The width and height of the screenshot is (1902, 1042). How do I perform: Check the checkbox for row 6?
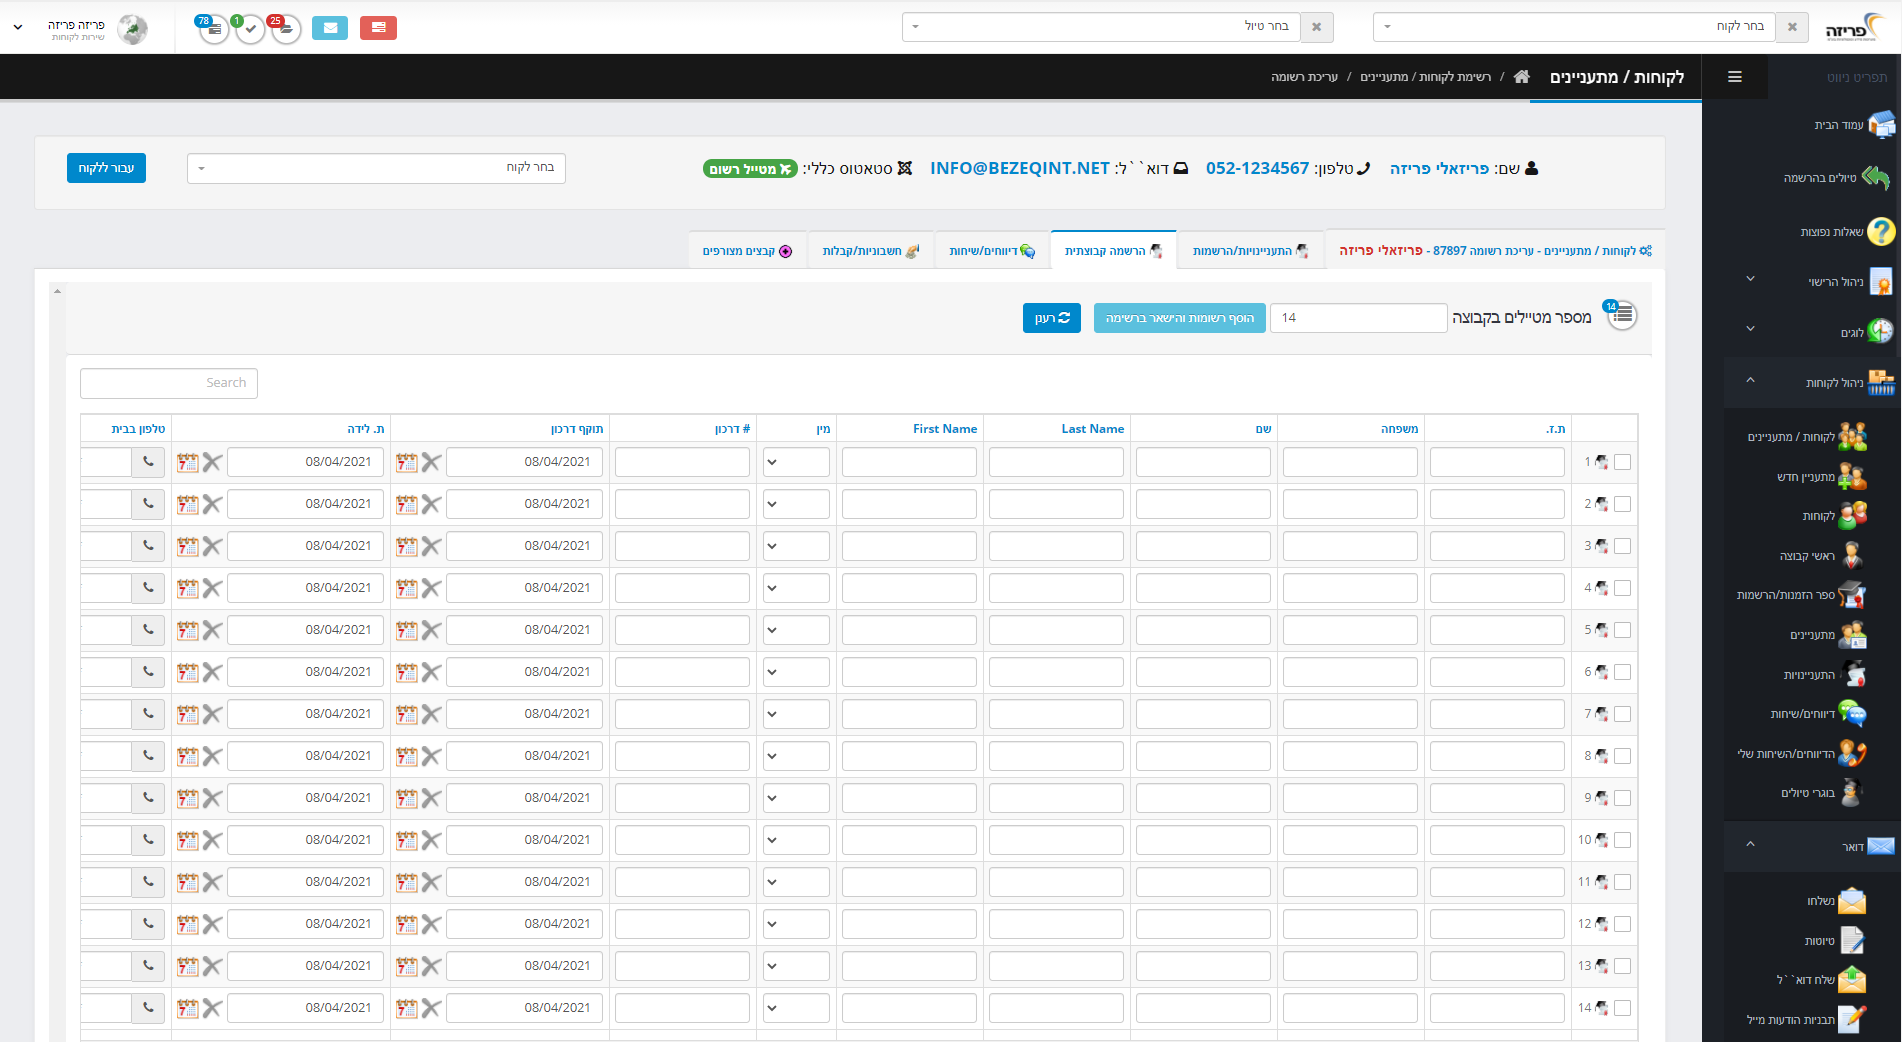point(1622,672)
